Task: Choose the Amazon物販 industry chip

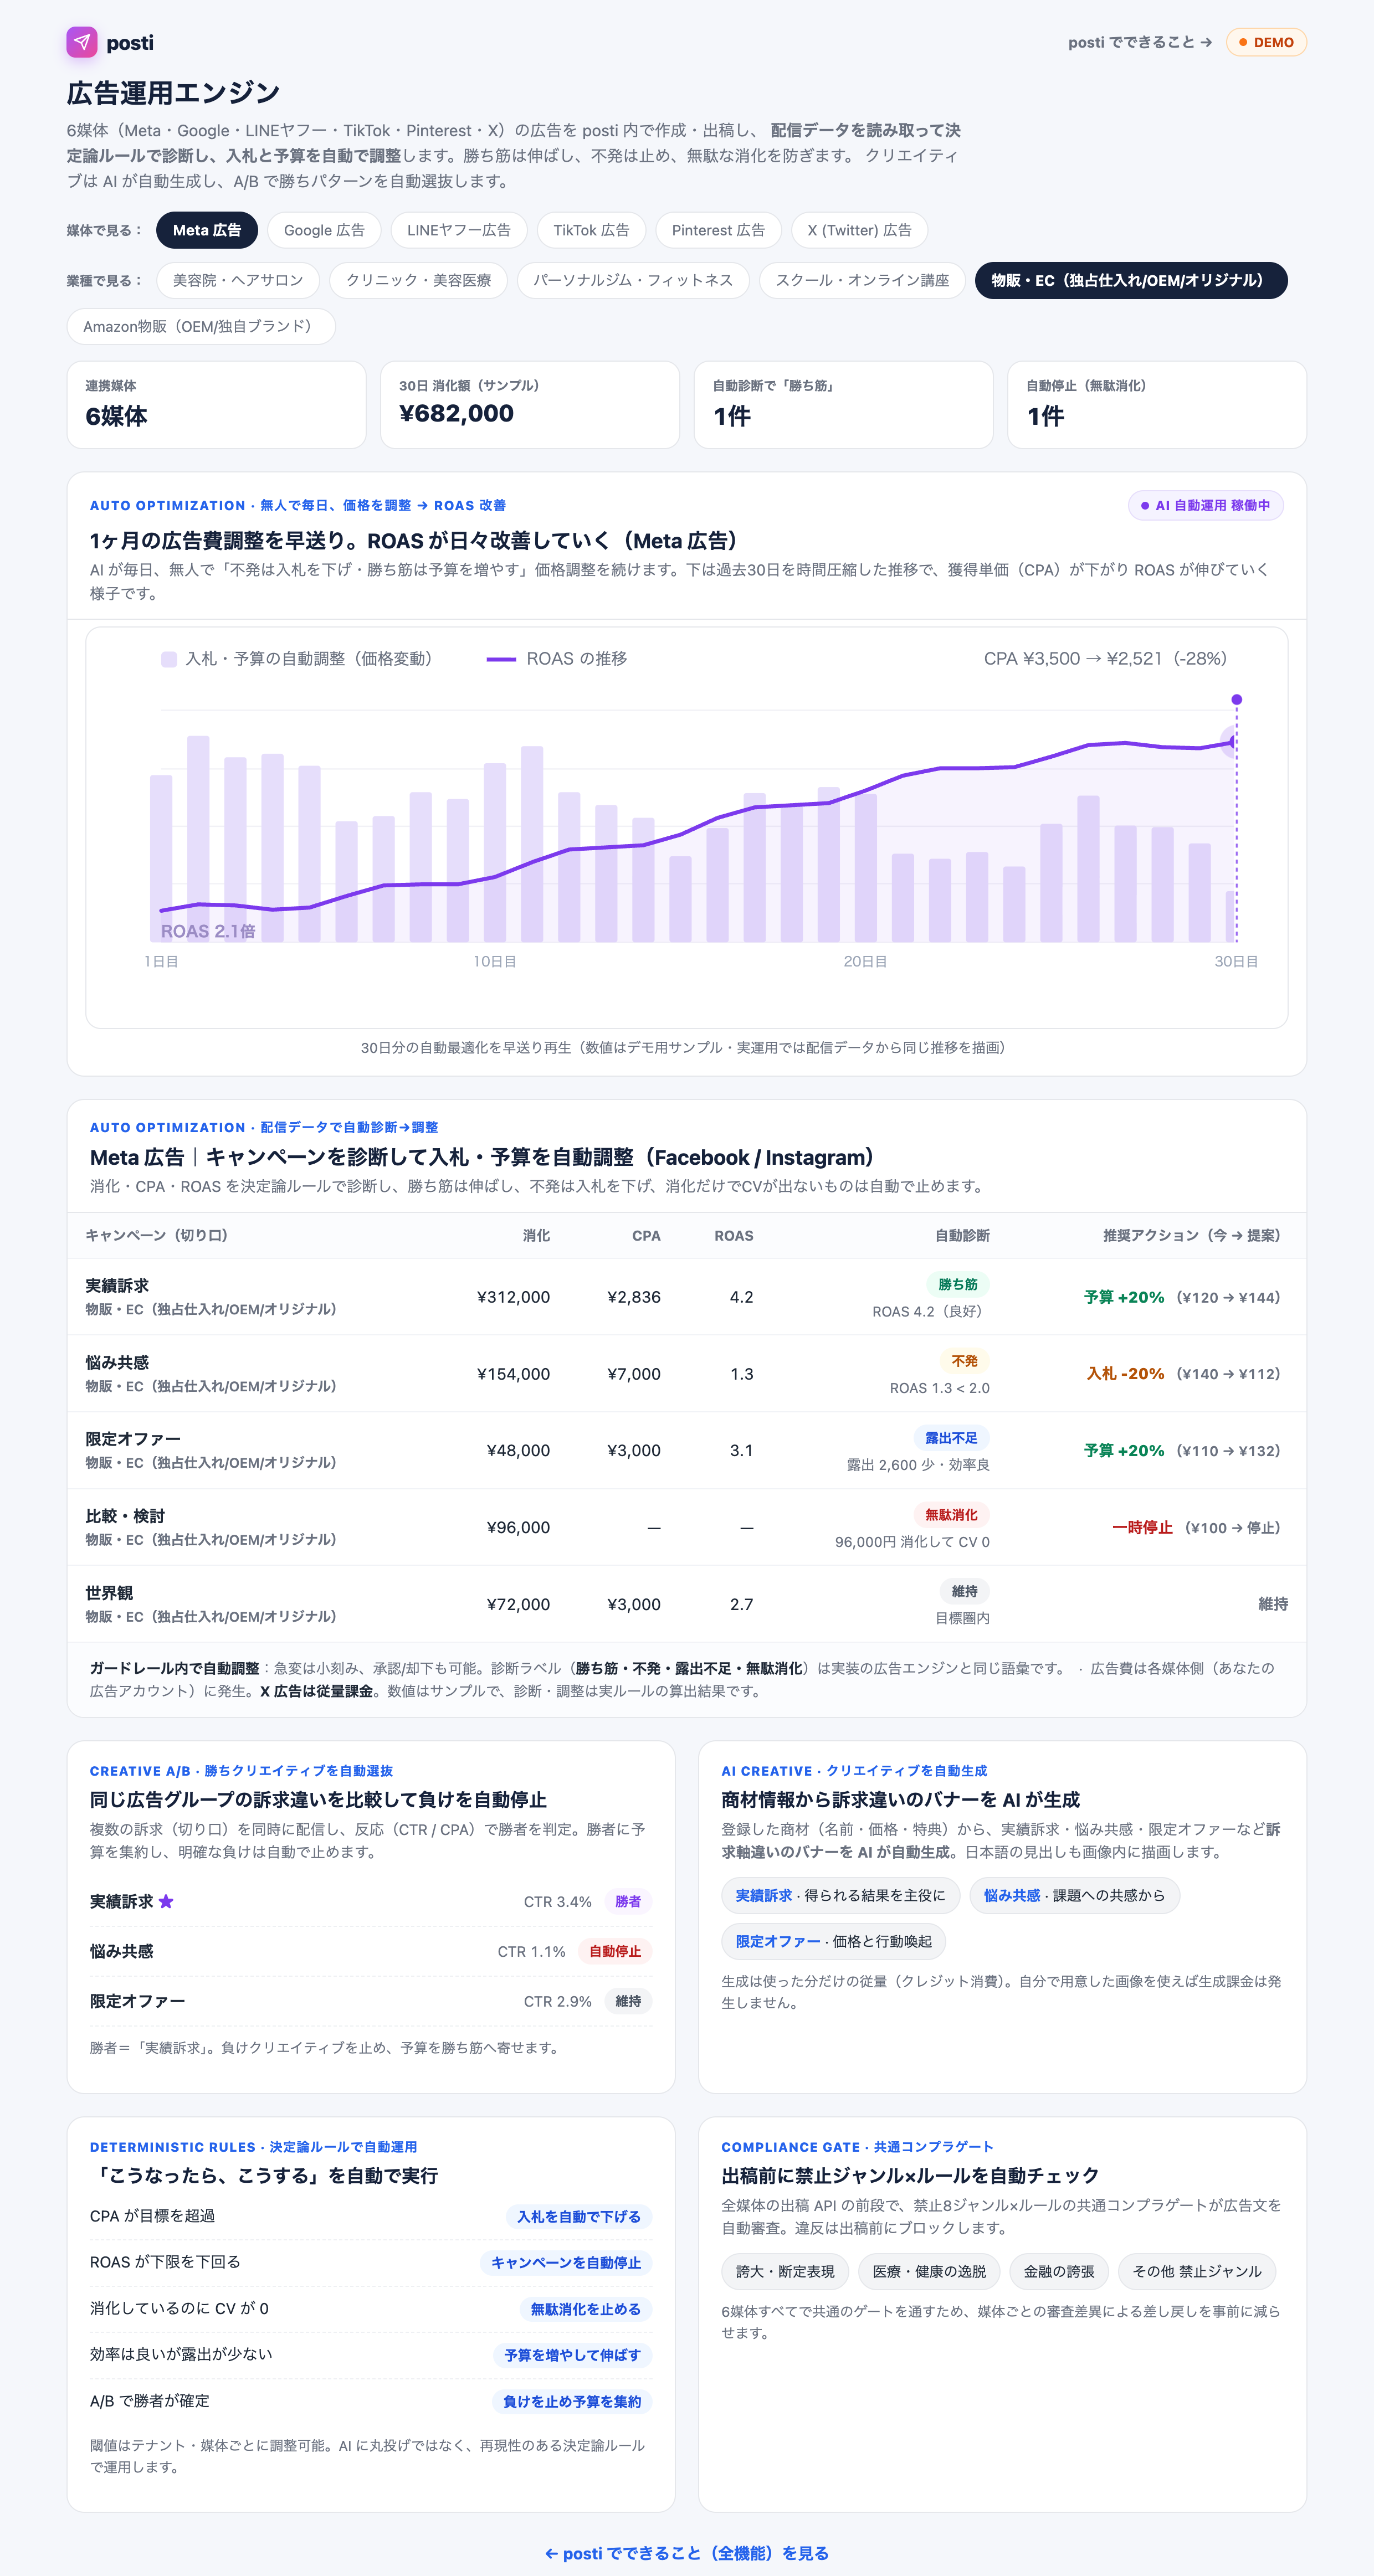Action: tap(201, 326)
